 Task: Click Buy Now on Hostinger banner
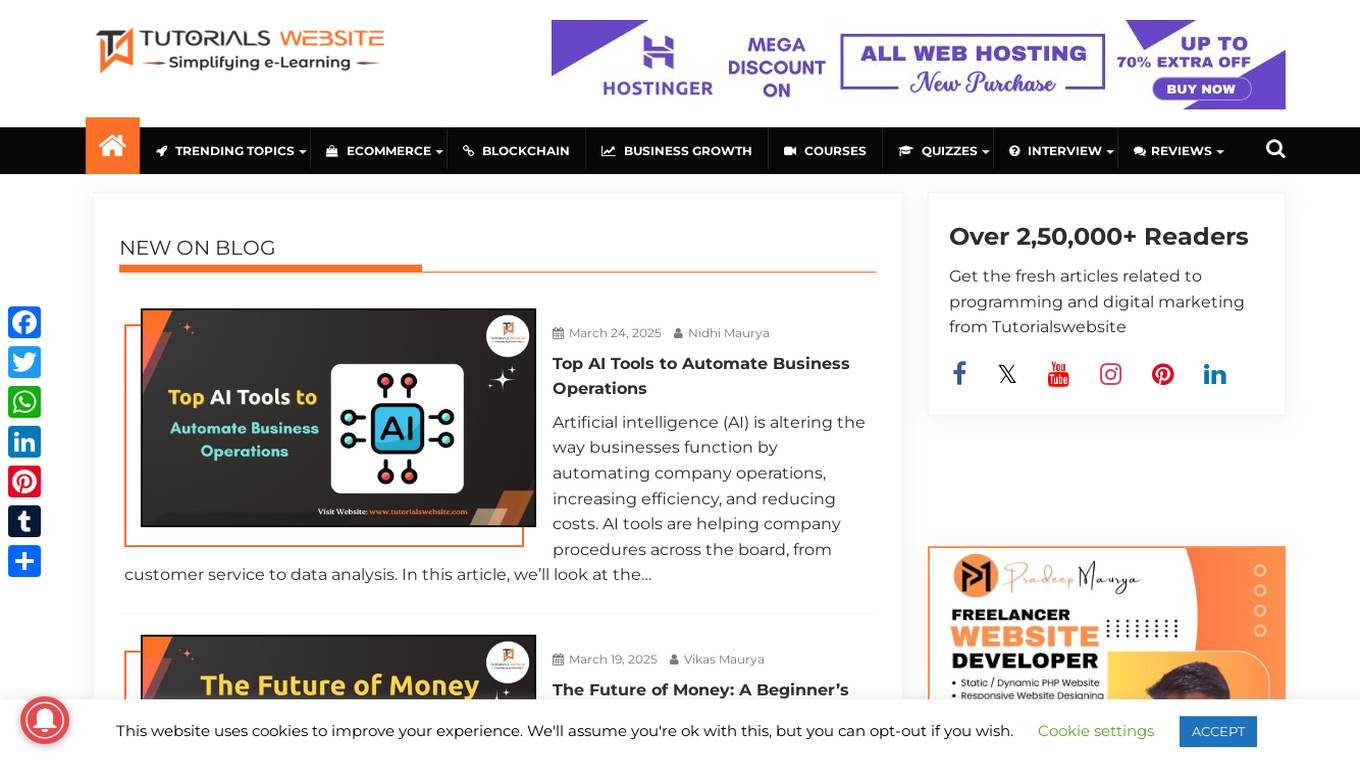coord(1200,89)
